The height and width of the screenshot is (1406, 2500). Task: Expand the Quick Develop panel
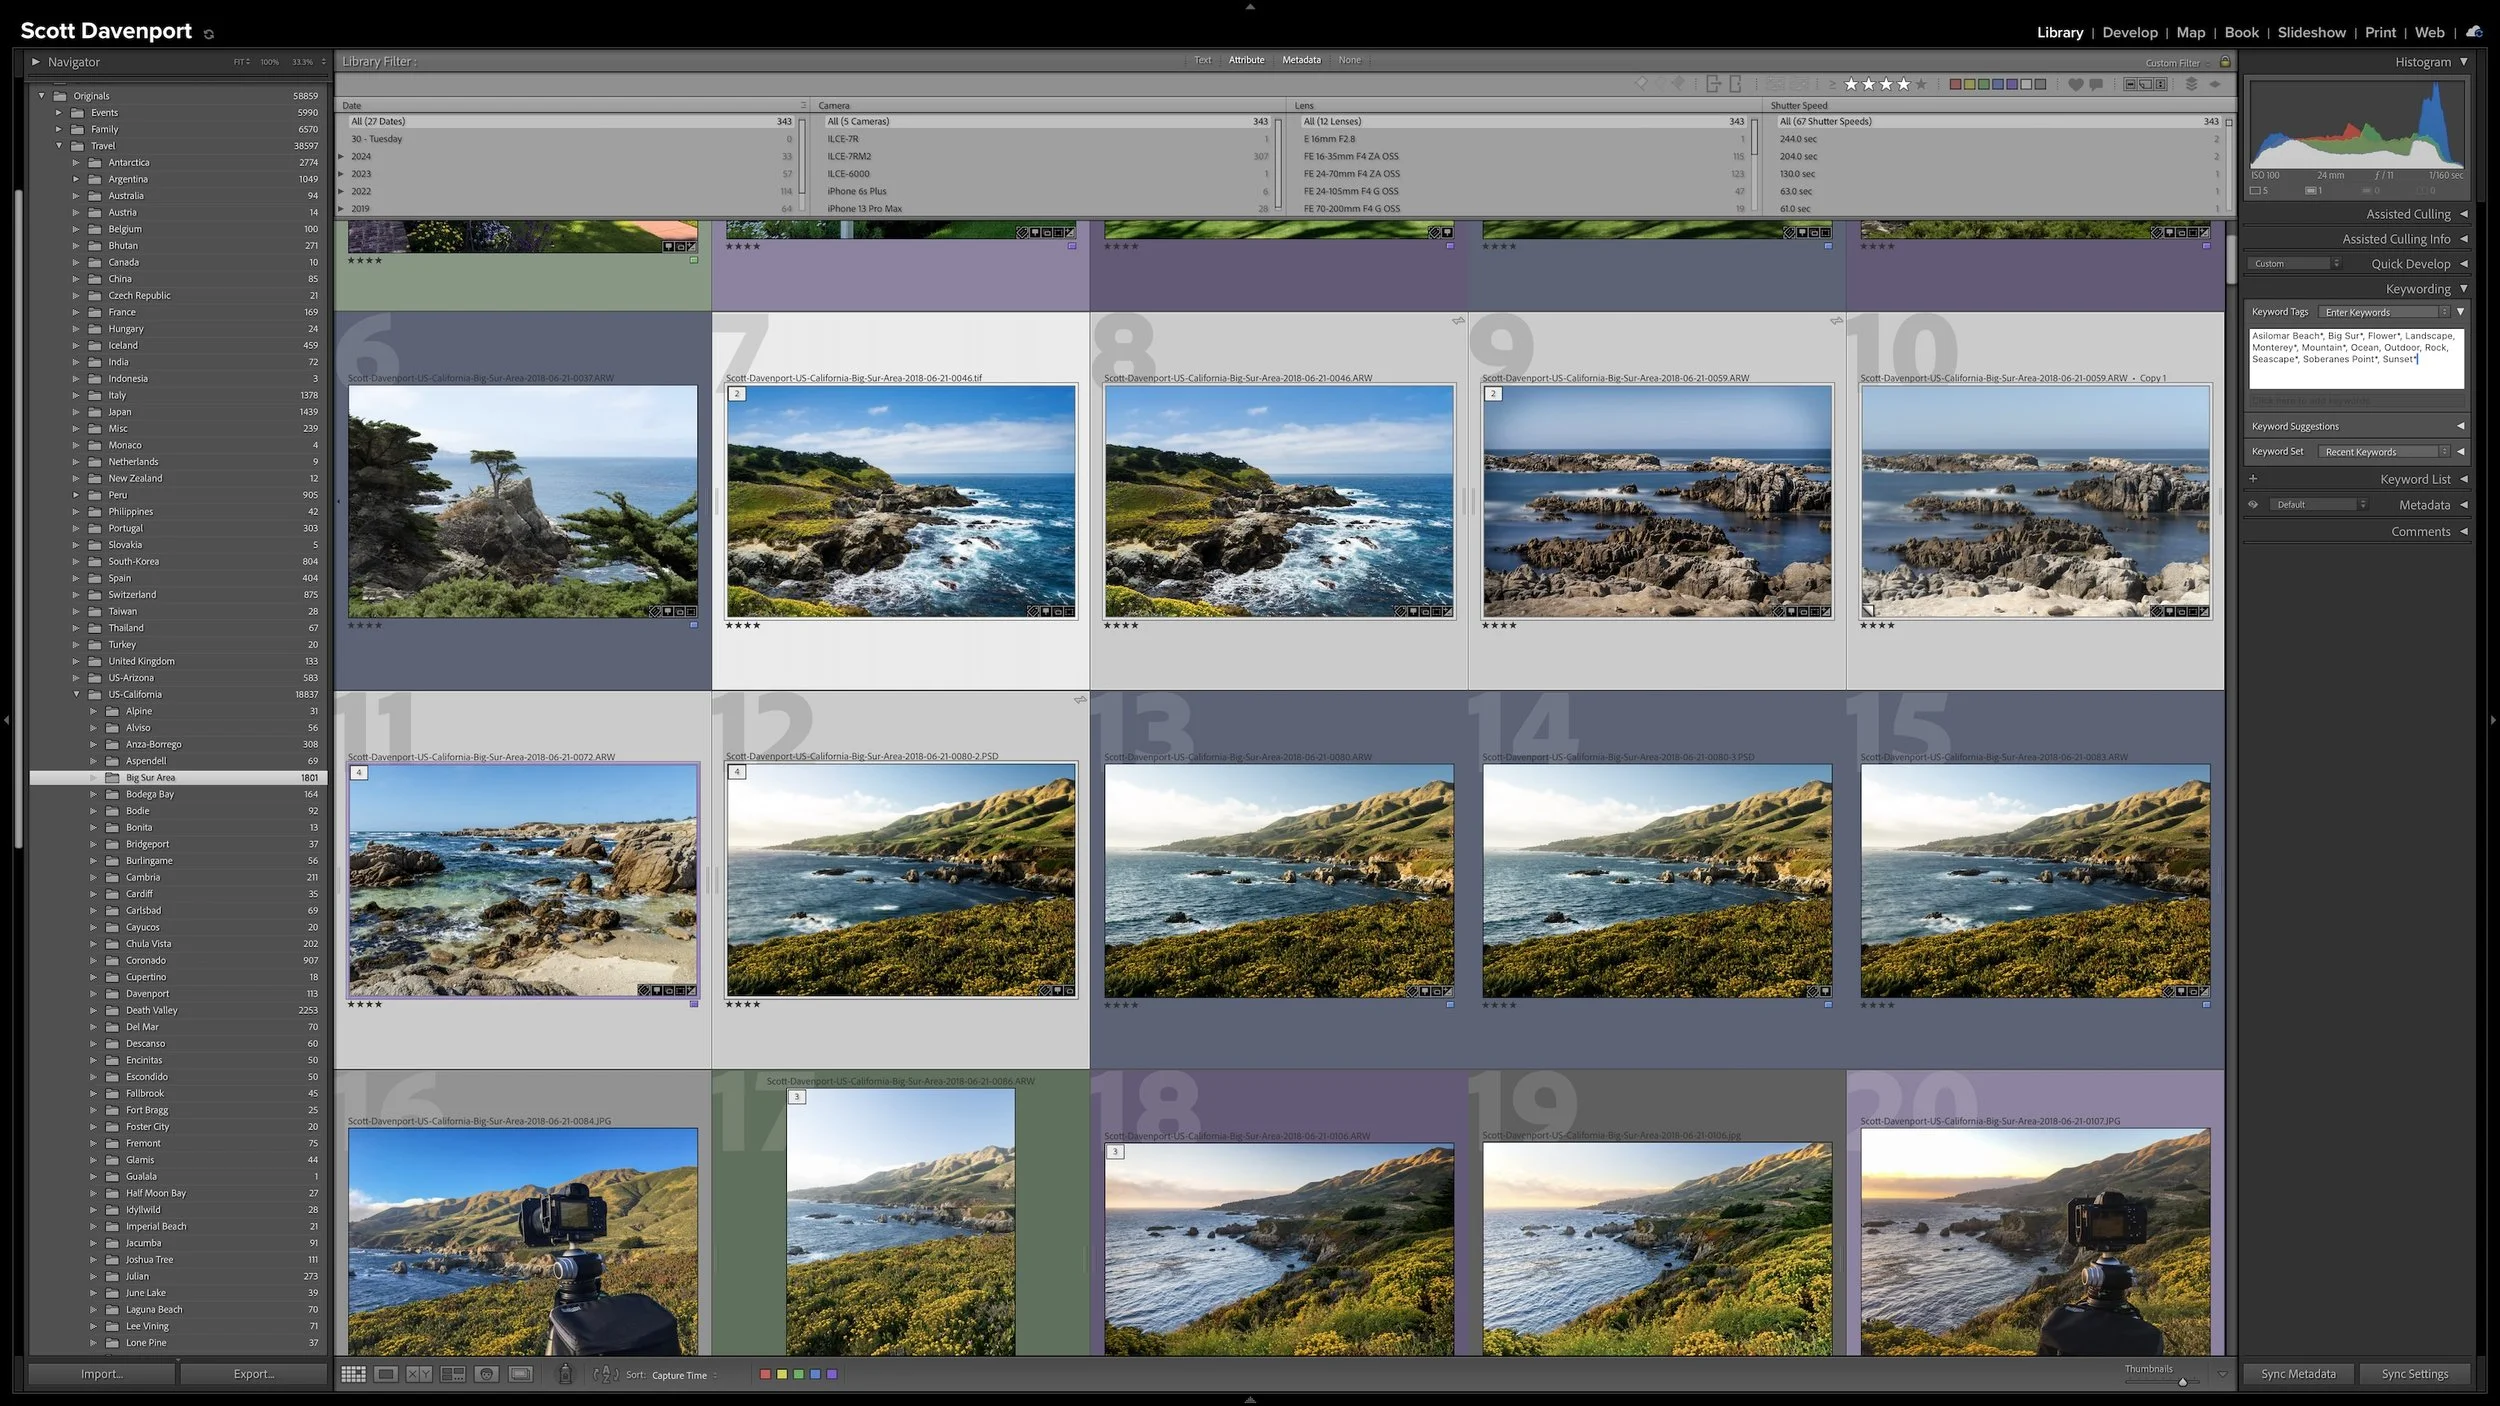click(2463, 264)
